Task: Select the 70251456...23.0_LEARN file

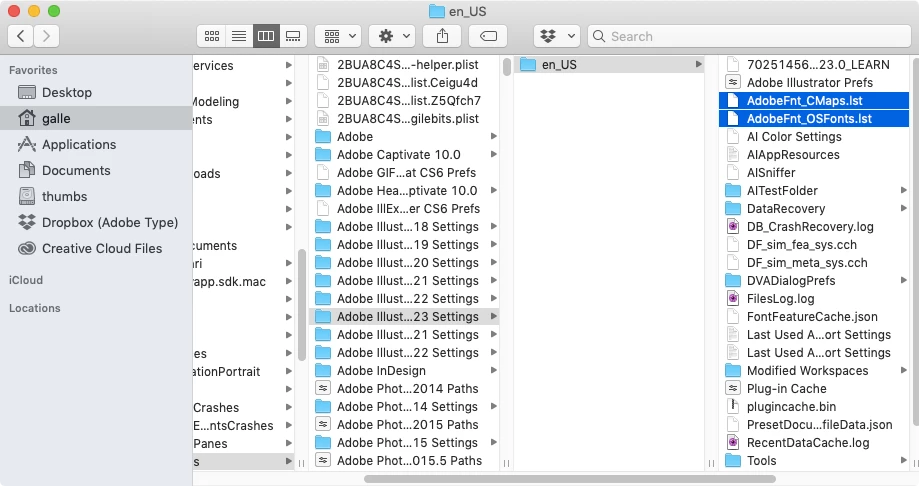Action: point(814,64)
